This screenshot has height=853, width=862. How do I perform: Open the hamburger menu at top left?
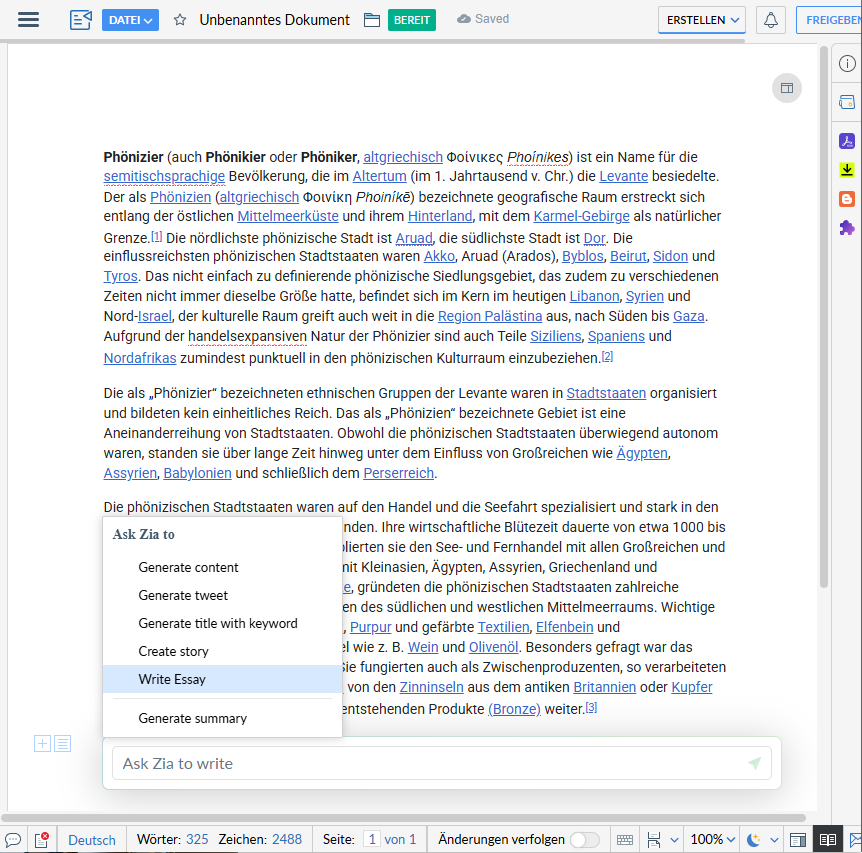tap(28, 19)
